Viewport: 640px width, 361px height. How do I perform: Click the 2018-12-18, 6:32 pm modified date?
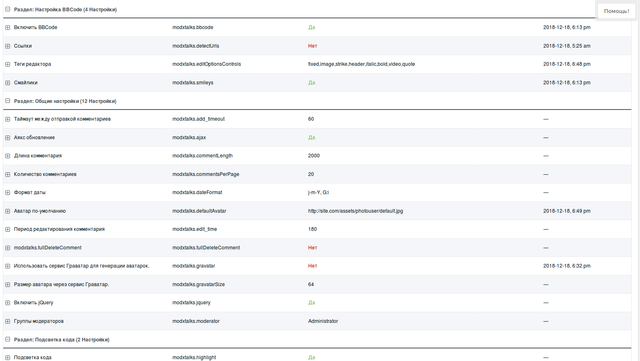tap(567, 266)
